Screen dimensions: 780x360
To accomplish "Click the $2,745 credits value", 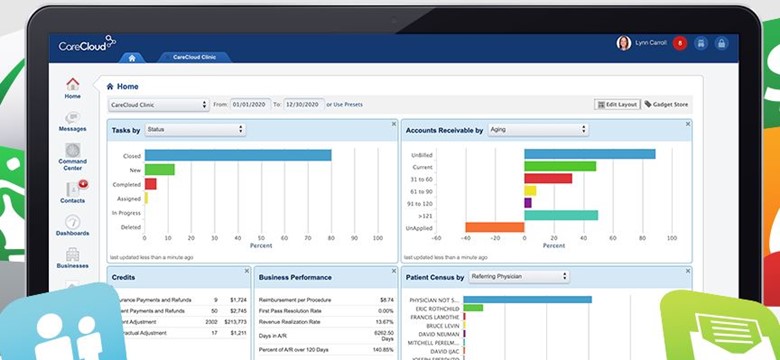I will tap(239, 311).
